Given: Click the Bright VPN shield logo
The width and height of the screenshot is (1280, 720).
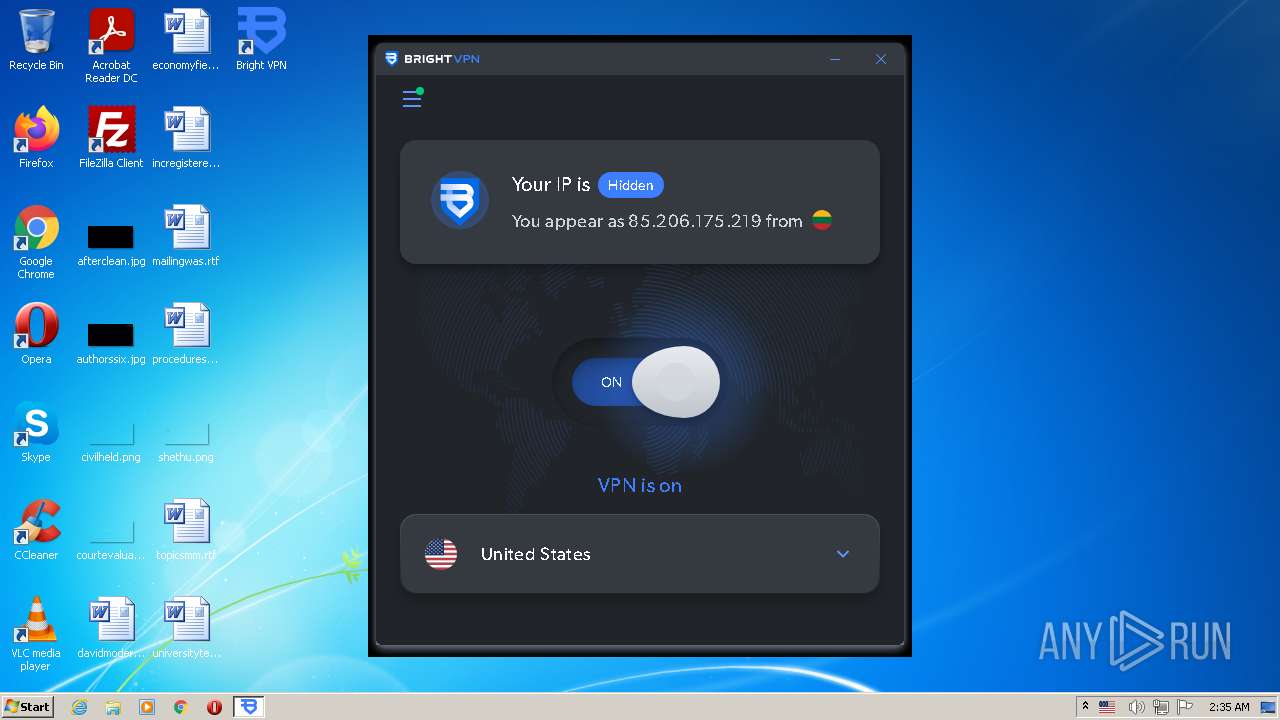Looking at the screenshot, I should pyautogui.click(x=459, y=201).
